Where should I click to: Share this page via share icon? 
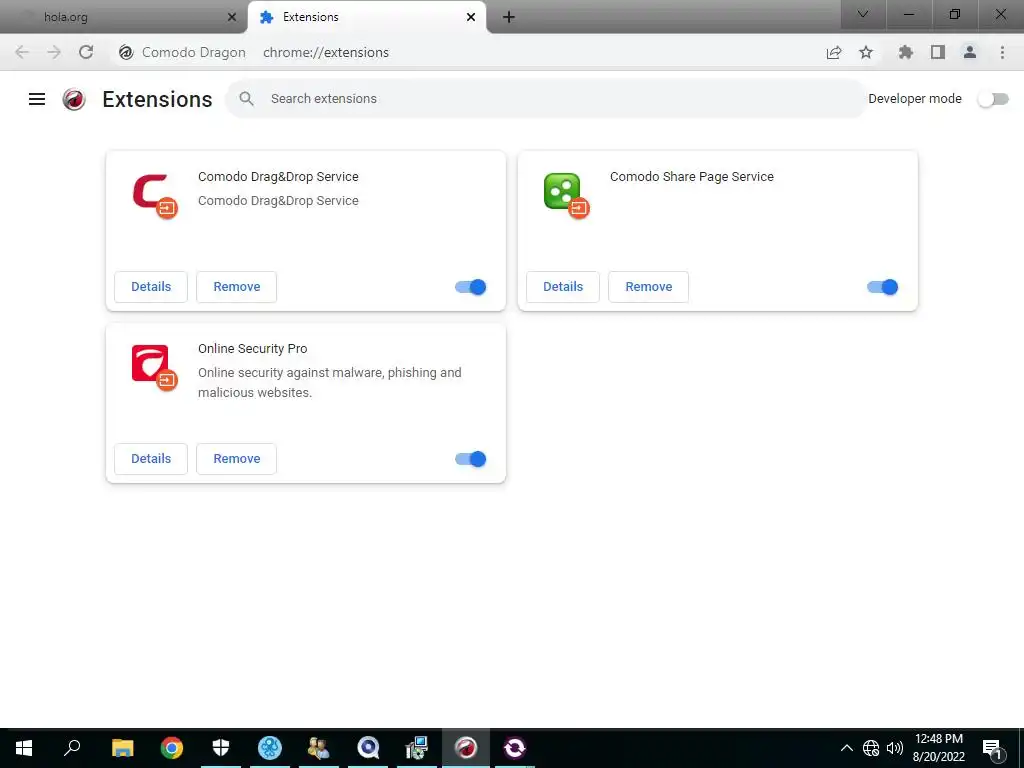834,52
